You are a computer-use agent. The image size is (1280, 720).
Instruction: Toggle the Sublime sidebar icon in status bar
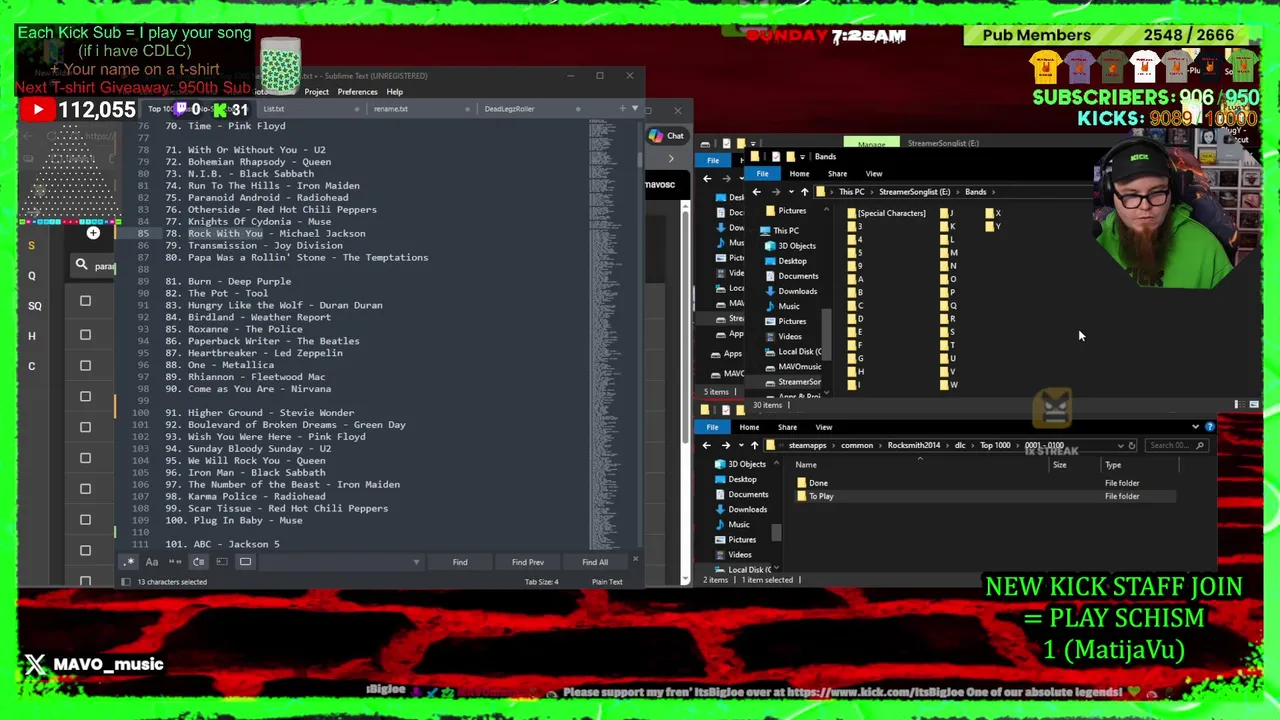[x=126, y=581]
